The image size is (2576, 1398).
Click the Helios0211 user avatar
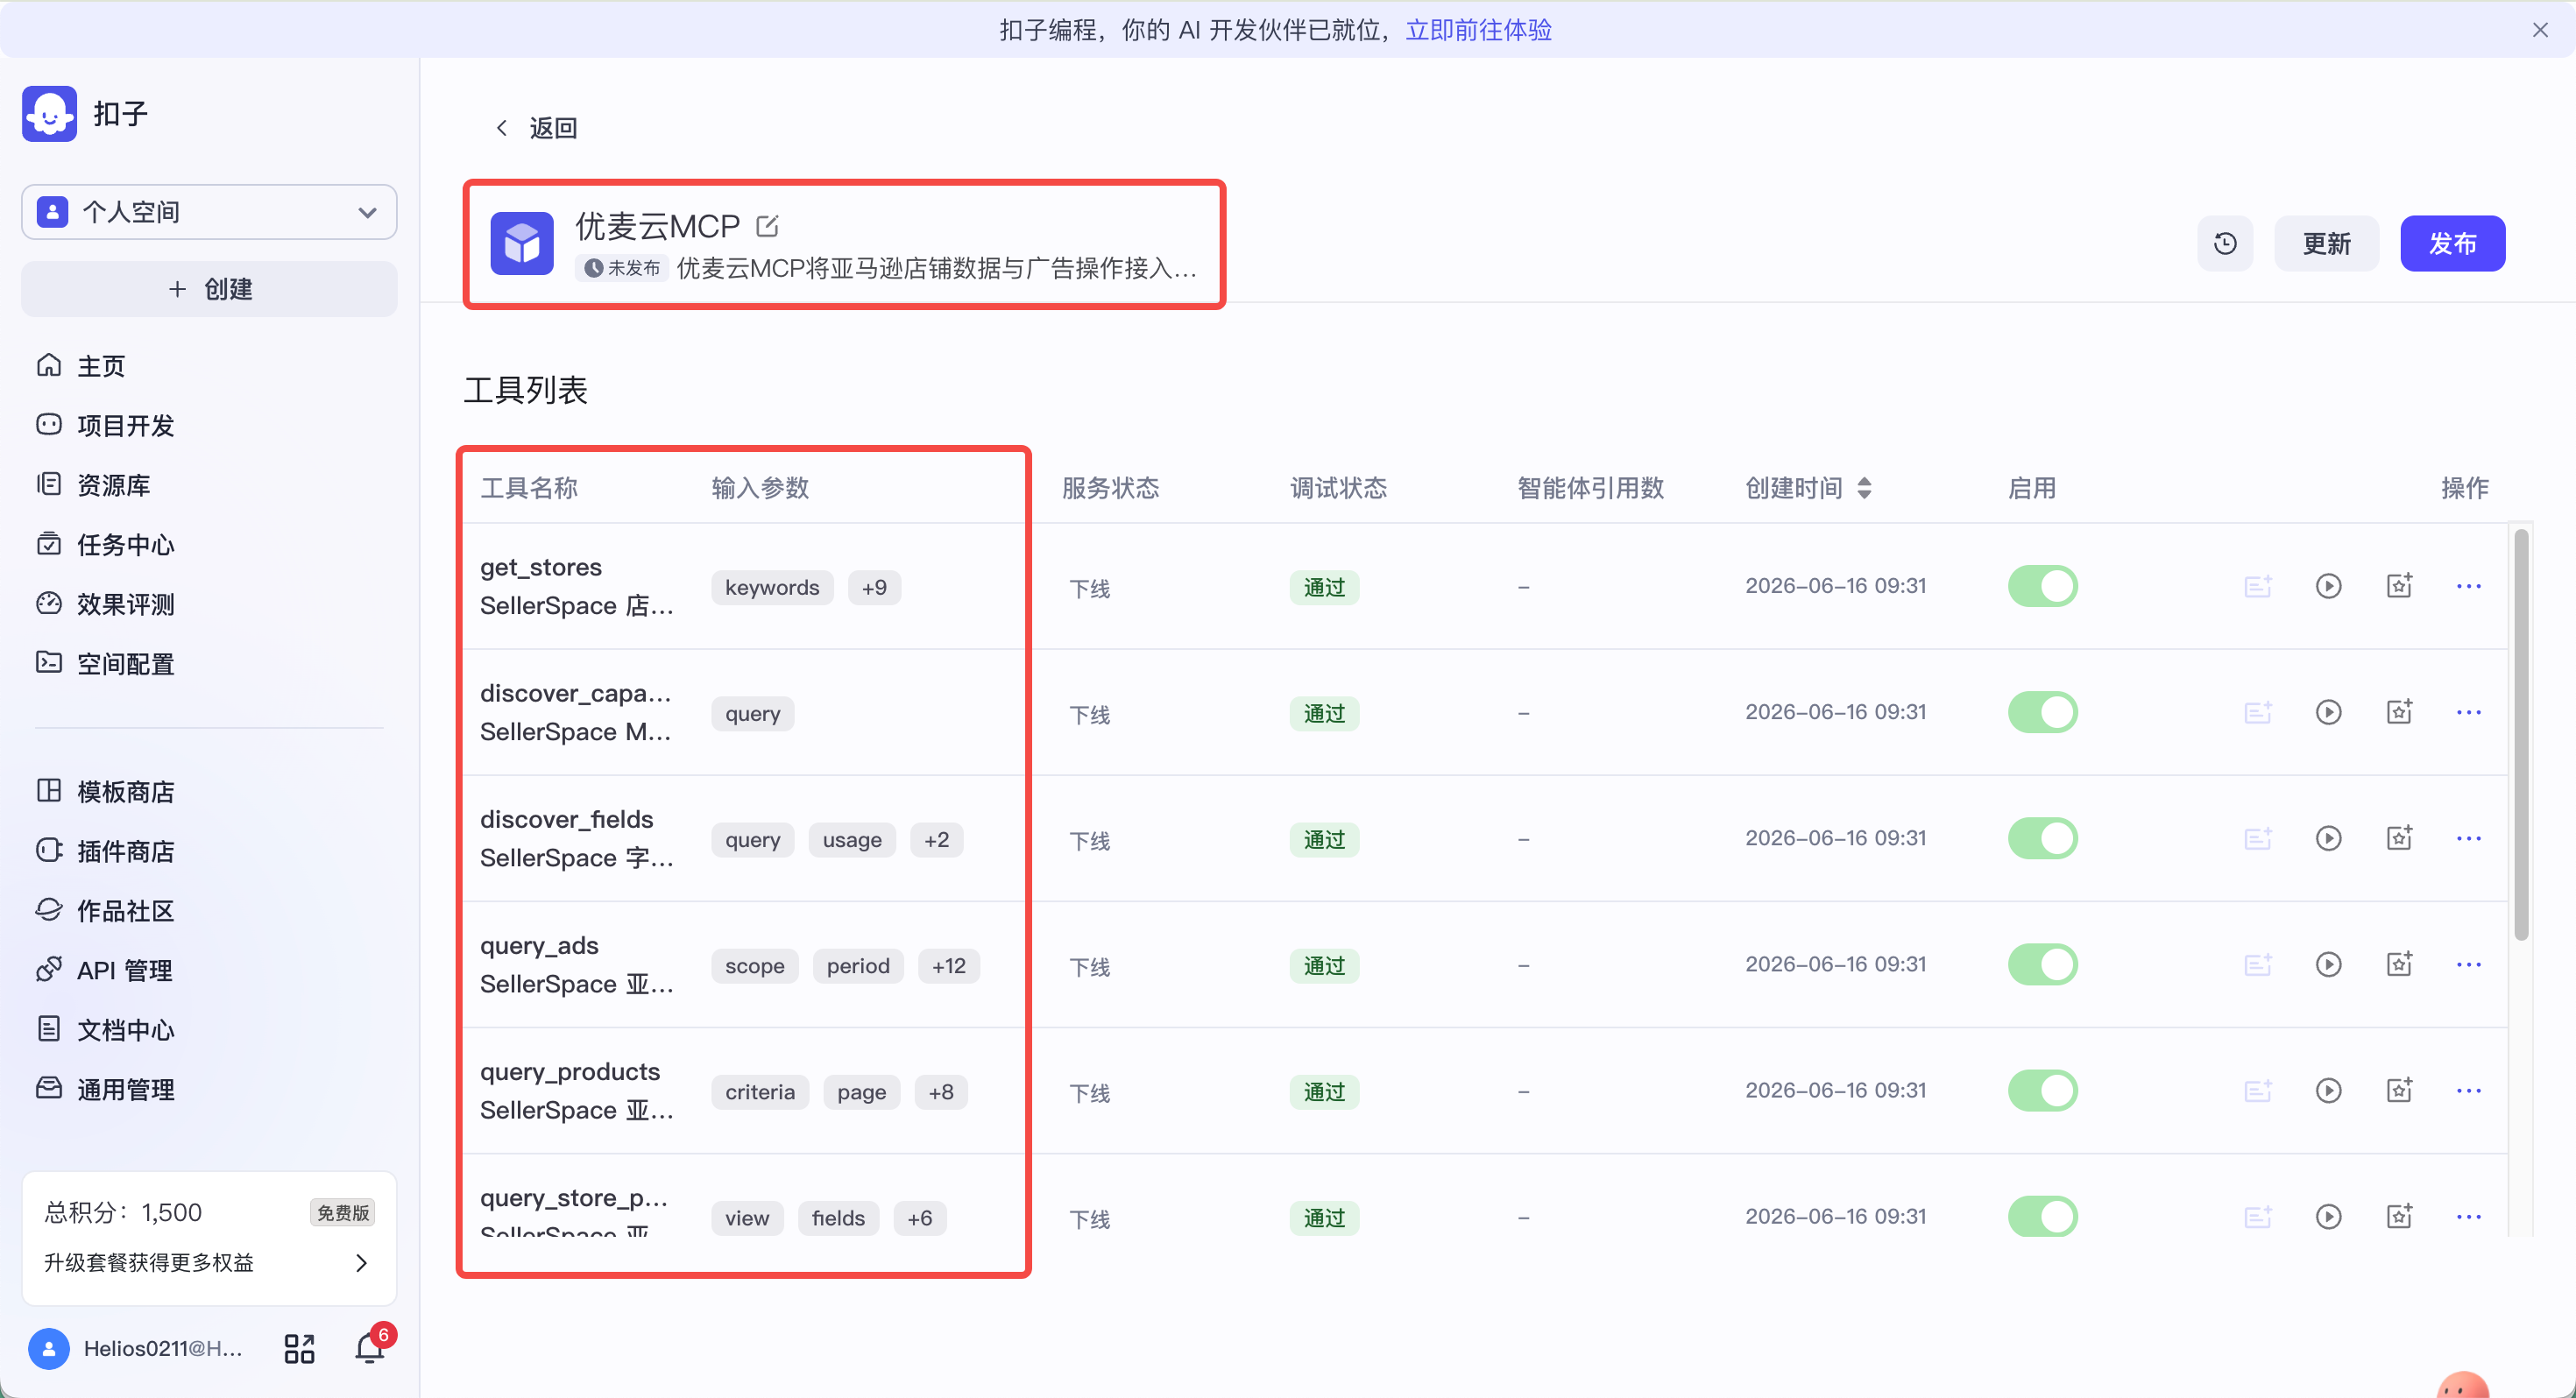coord(49,1348)
